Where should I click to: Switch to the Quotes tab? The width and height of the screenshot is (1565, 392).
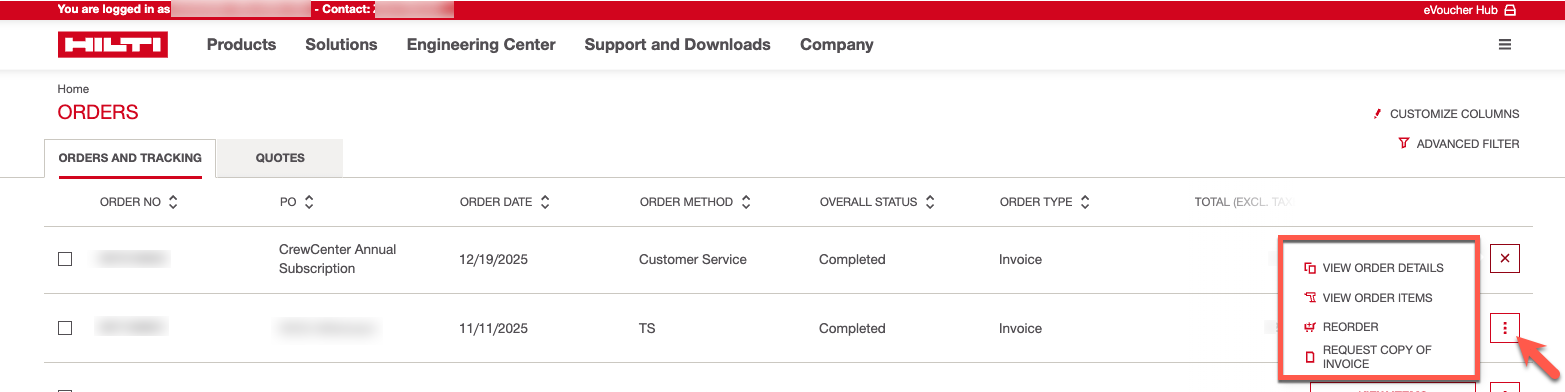click(x=280, y=158)
